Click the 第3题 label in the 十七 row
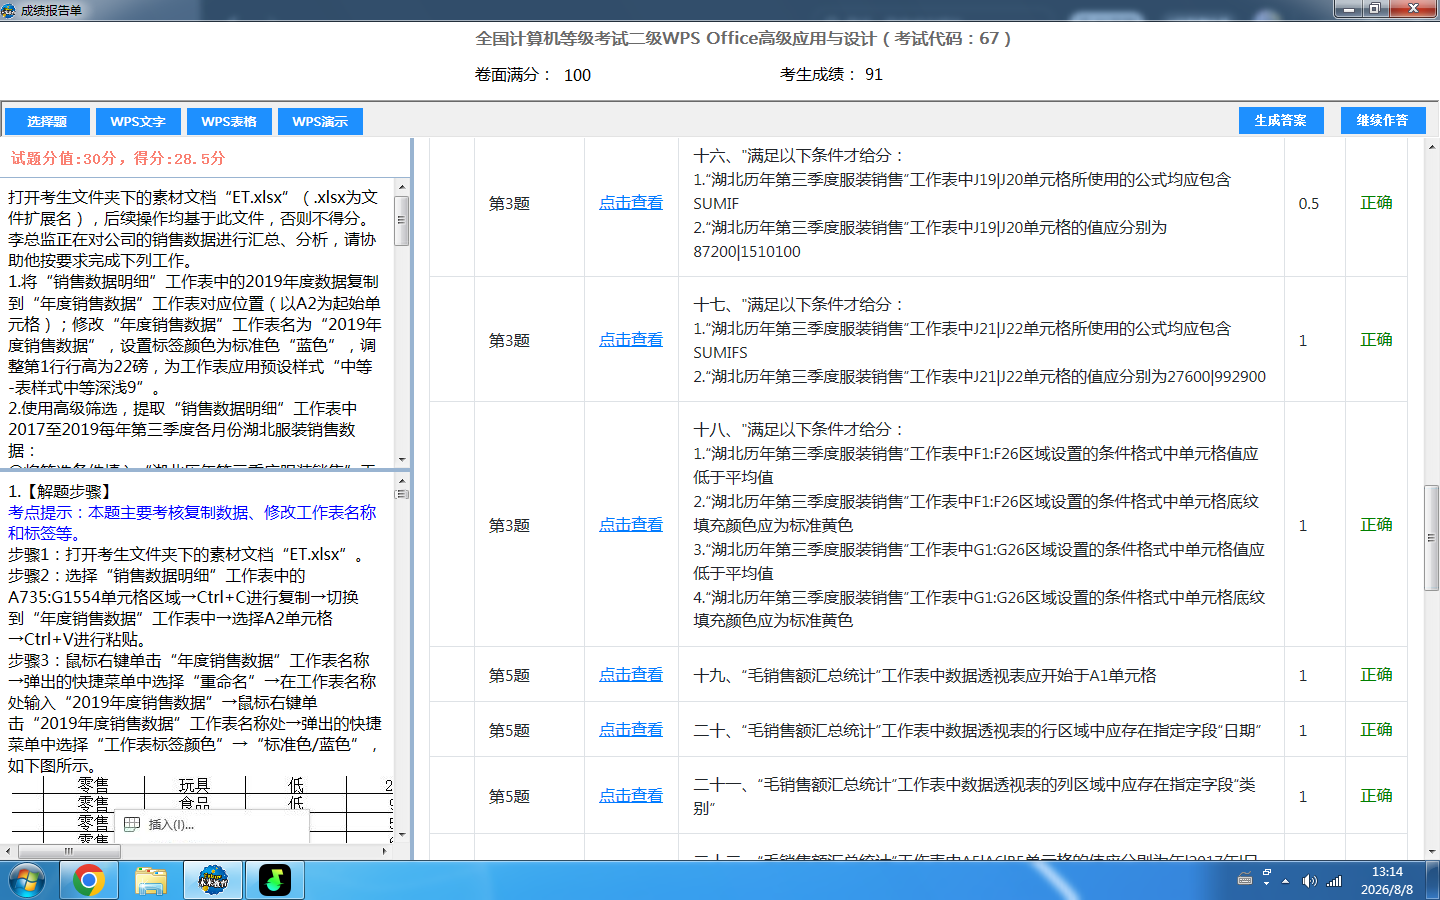Viewport: 1440px width, 900px height. point(509,341)
